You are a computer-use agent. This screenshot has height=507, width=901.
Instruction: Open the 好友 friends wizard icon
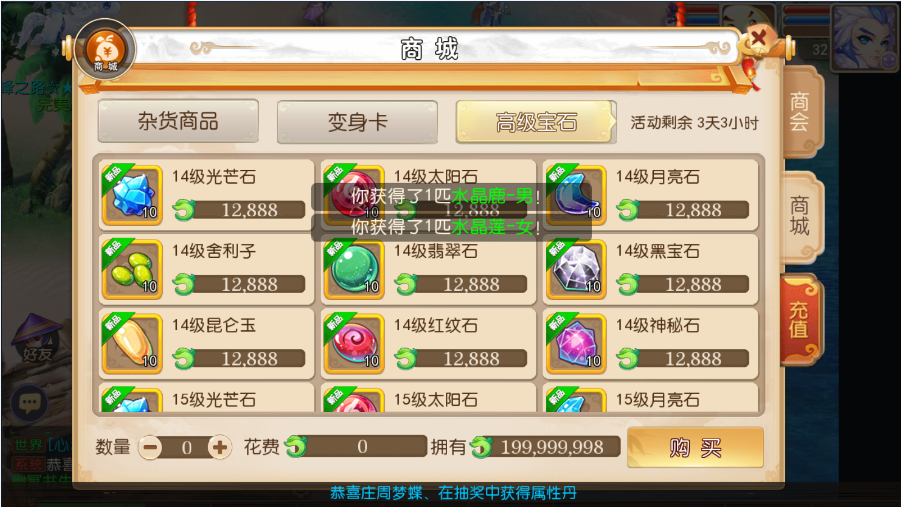pyautogui.click(x=37, y=339)
